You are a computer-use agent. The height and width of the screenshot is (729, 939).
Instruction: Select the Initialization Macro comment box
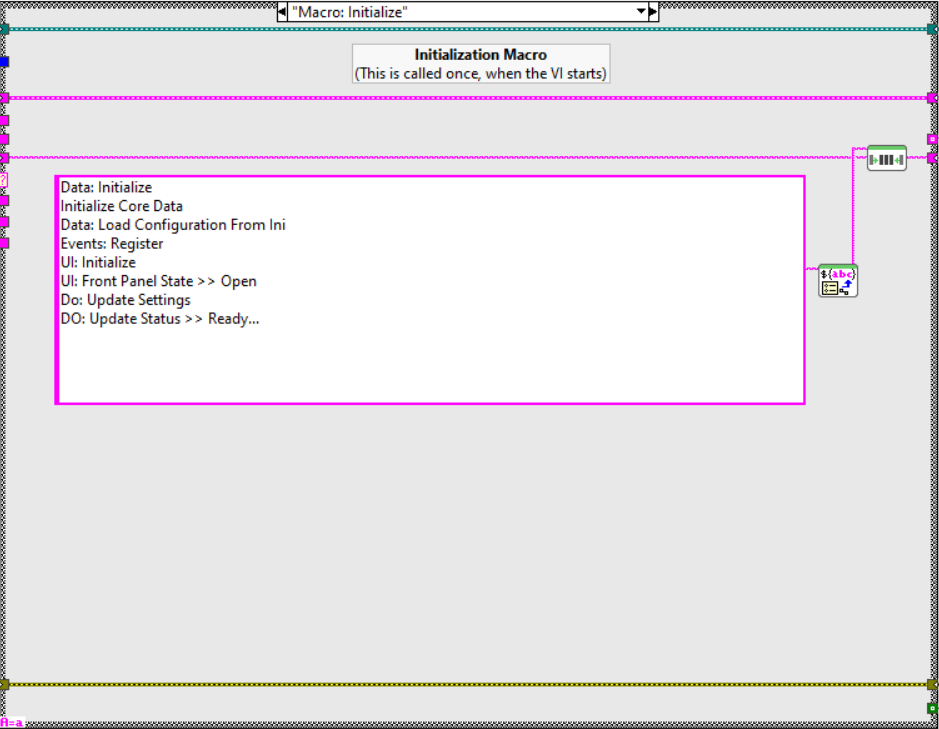pos(481,64)
